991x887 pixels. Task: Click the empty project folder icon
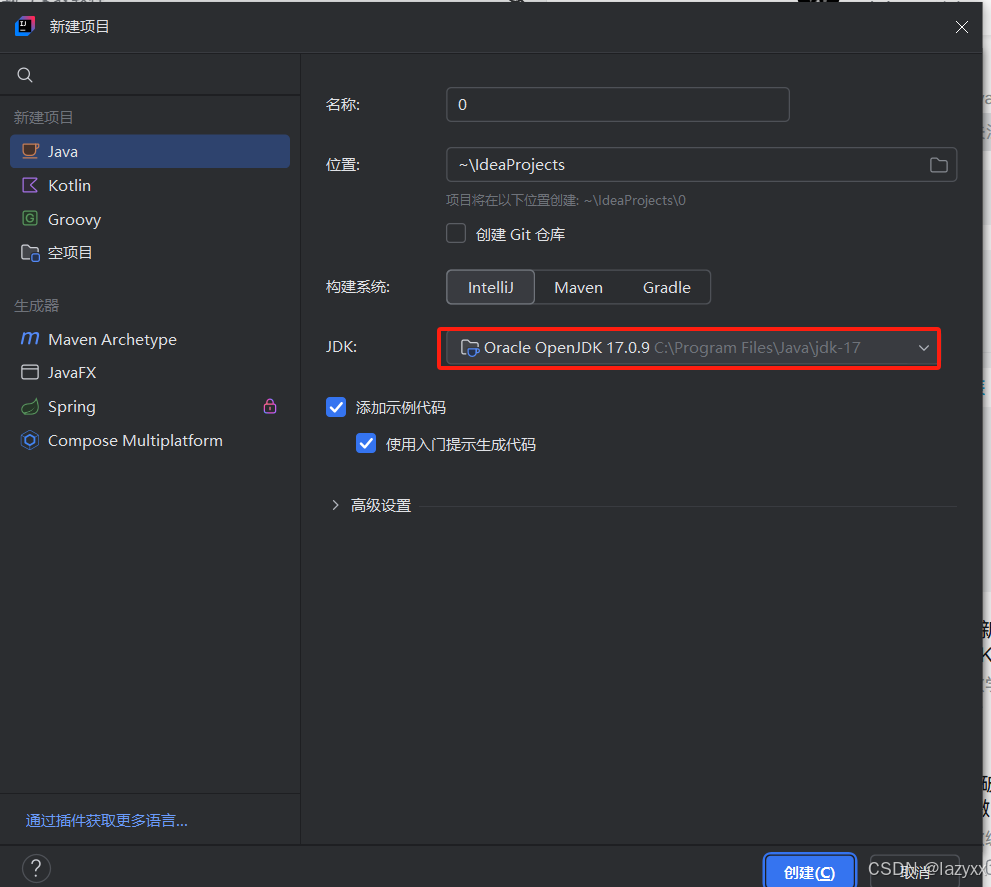[x=30, y=253]
